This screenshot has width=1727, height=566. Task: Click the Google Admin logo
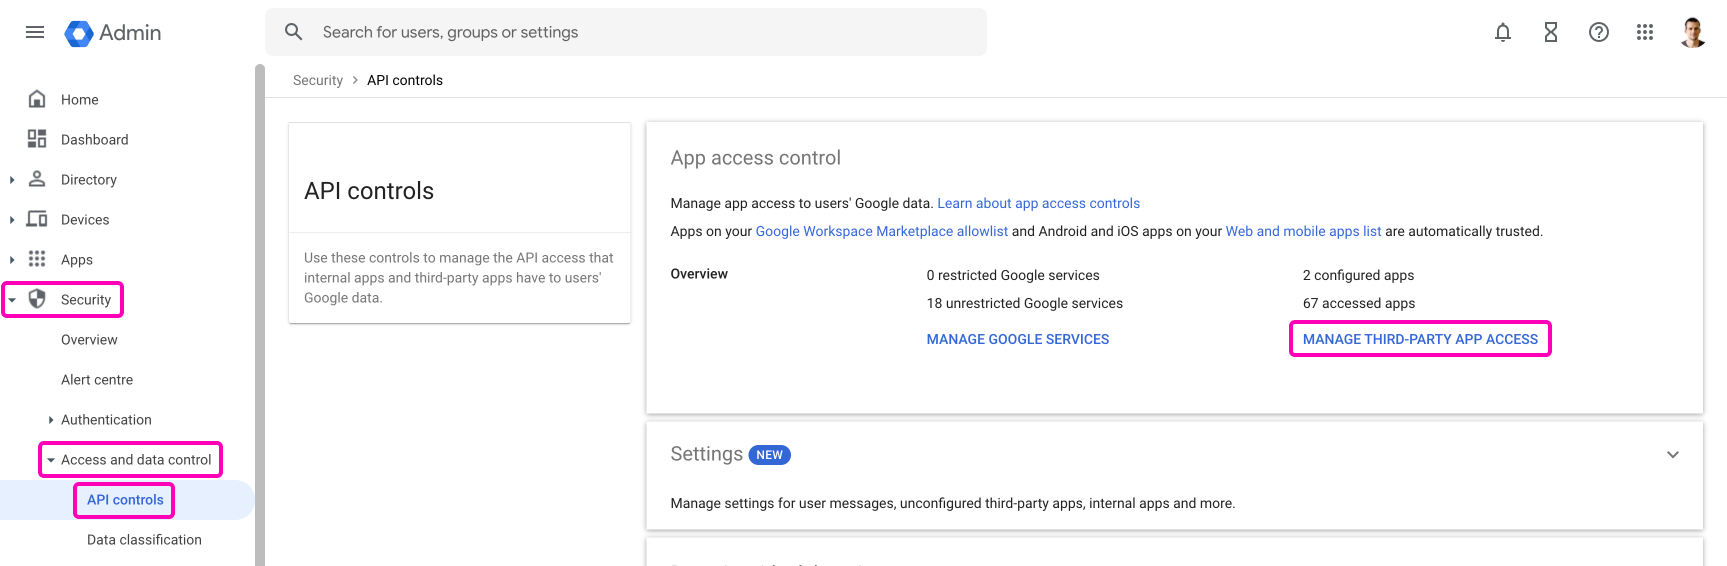[113, 33]
